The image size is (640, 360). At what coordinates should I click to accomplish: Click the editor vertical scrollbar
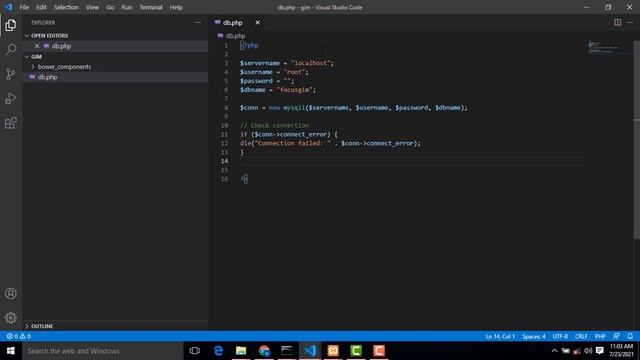point(637,139)
